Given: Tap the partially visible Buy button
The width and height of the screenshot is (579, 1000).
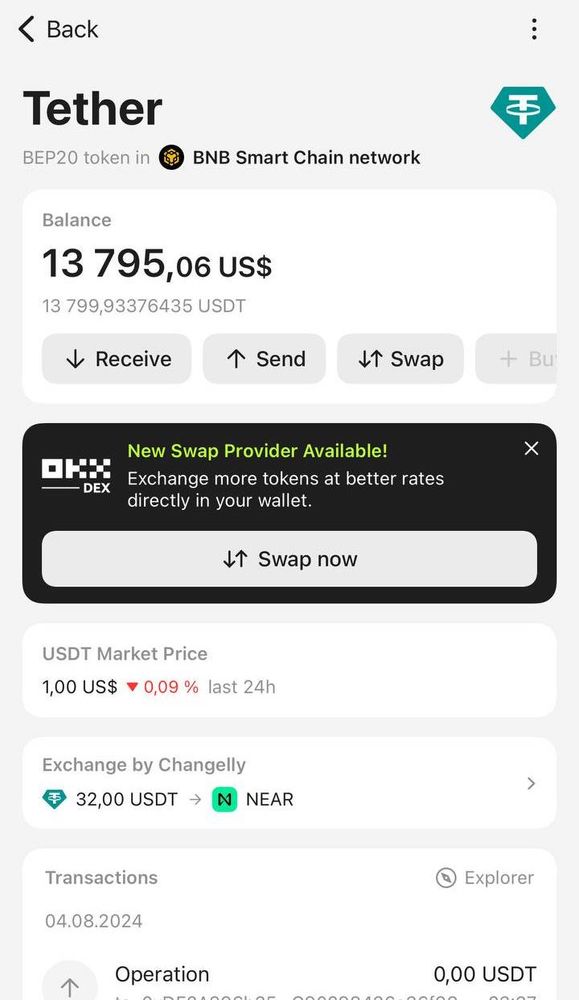Looking at the screenshot, I should pyautogui.click(x=516, y=359).
